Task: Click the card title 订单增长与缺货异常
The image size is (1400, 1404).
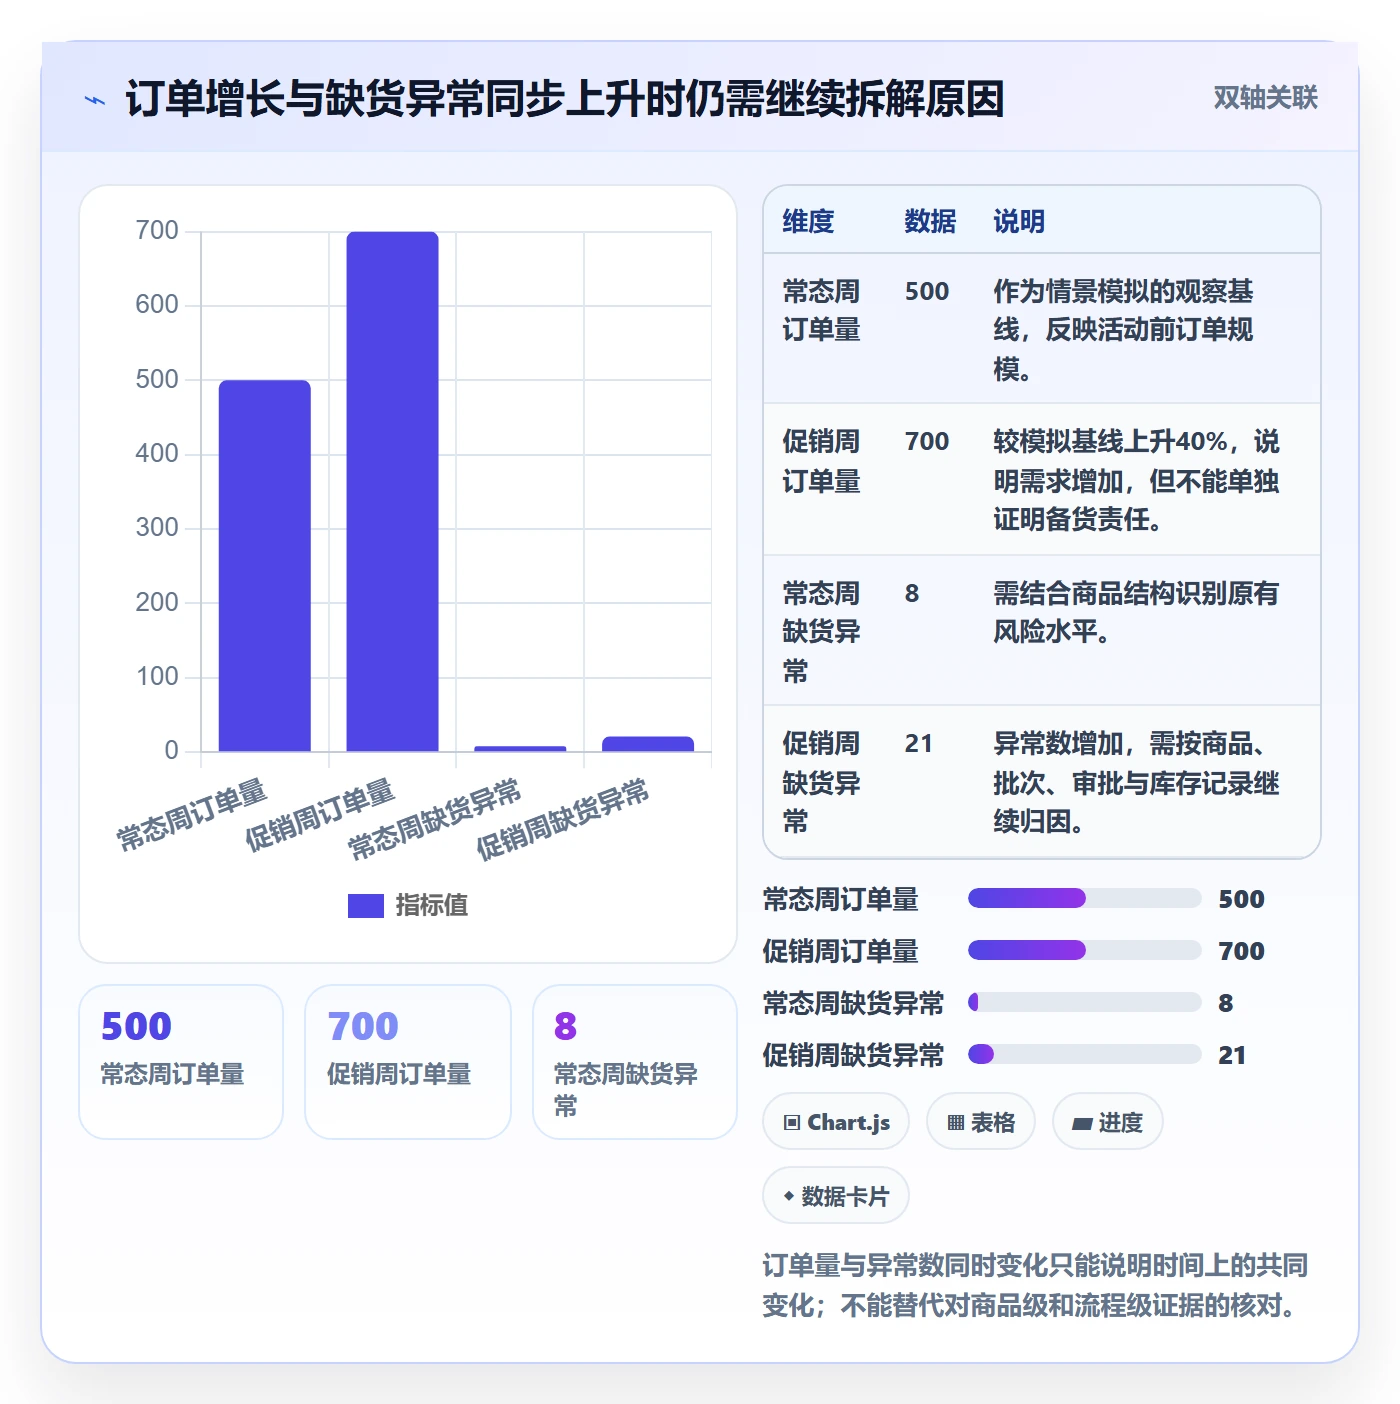Action: point(565,99)
